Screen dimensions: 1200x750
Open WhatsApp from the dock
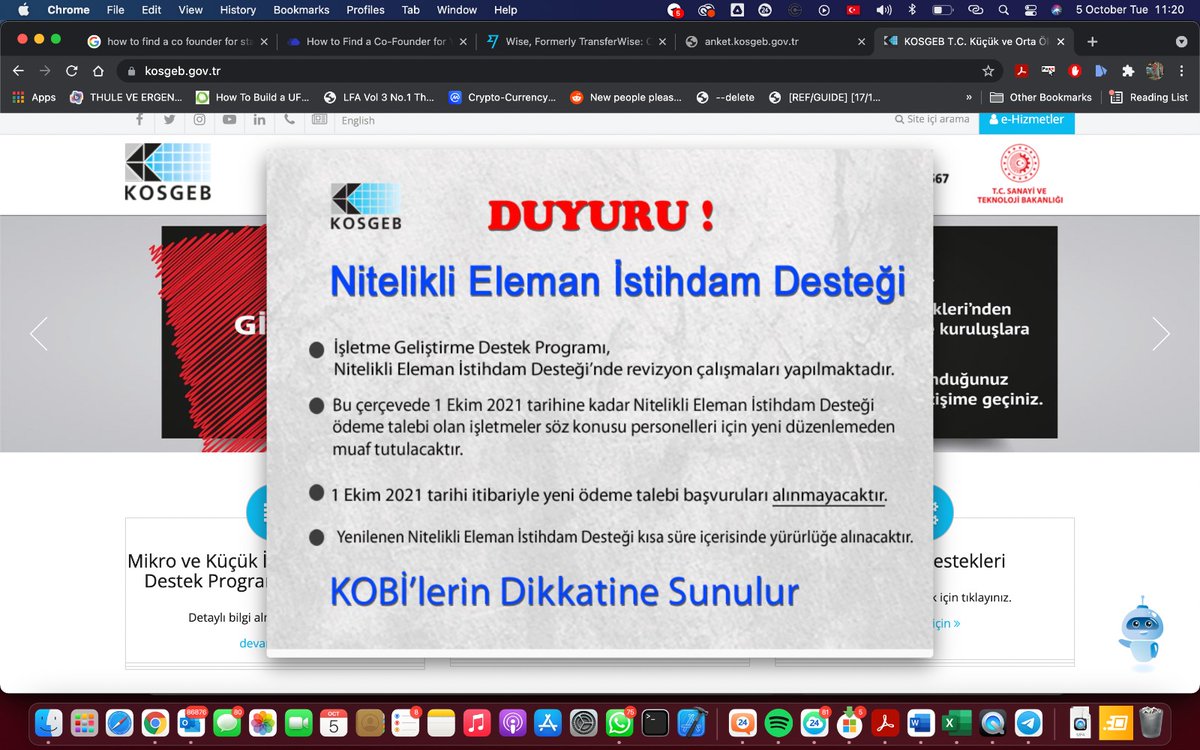tap(620, 722)
